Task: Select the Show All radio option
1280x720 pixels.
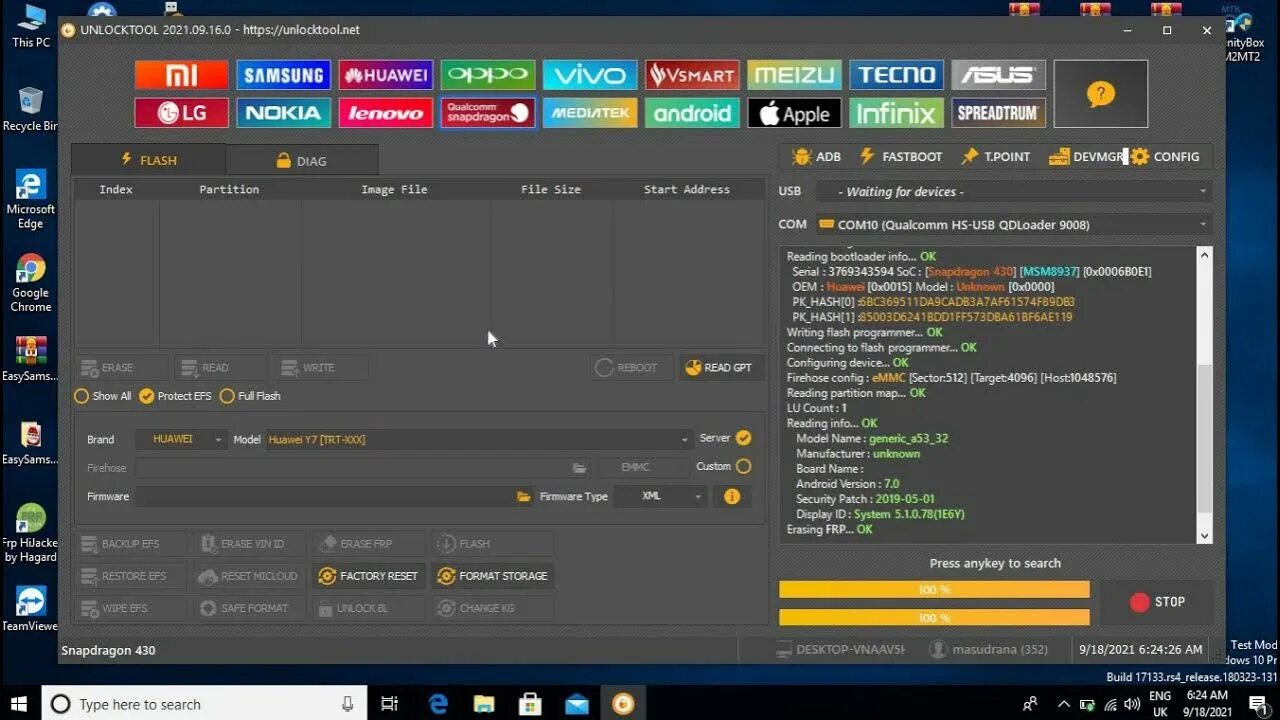Action: tap(103, 396)
